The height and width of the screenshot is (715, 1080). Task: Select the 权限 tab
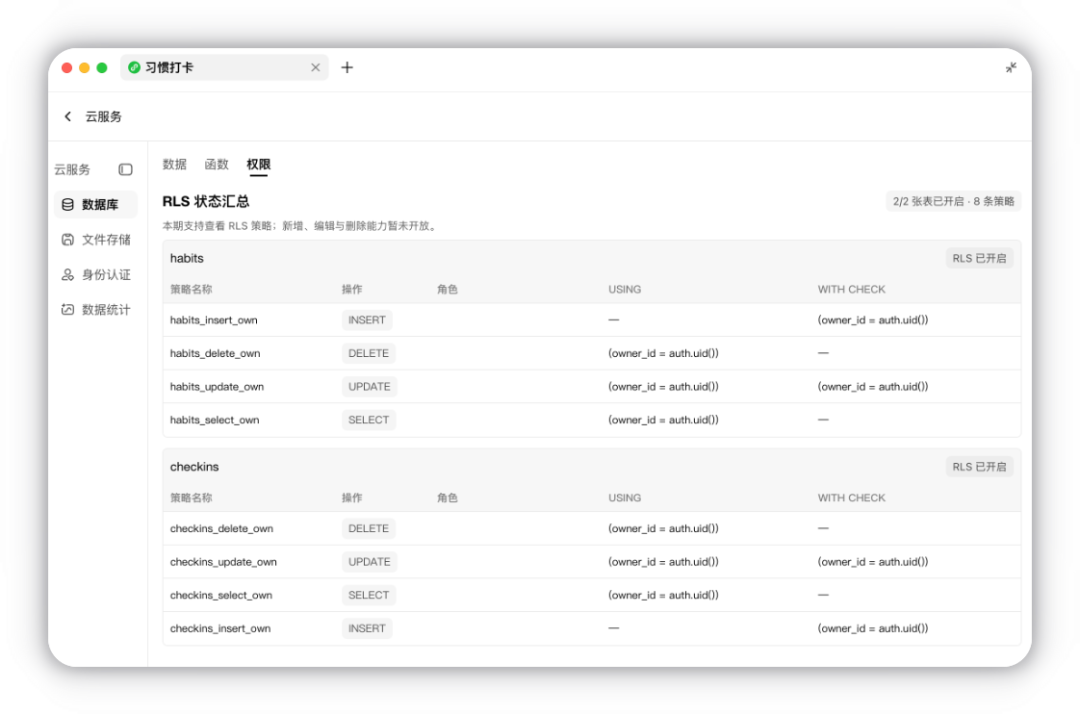[x=258, y=164]
